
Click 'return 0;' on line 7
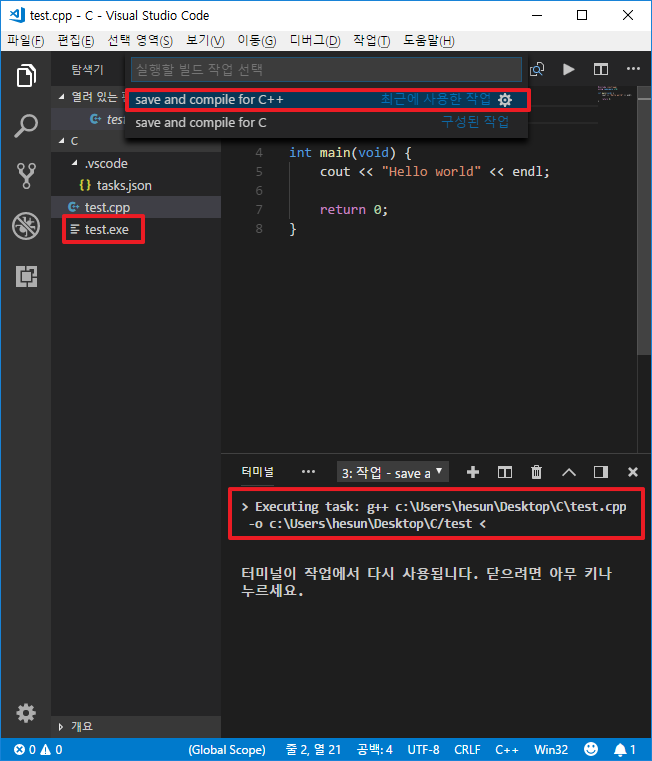point(353,210)
